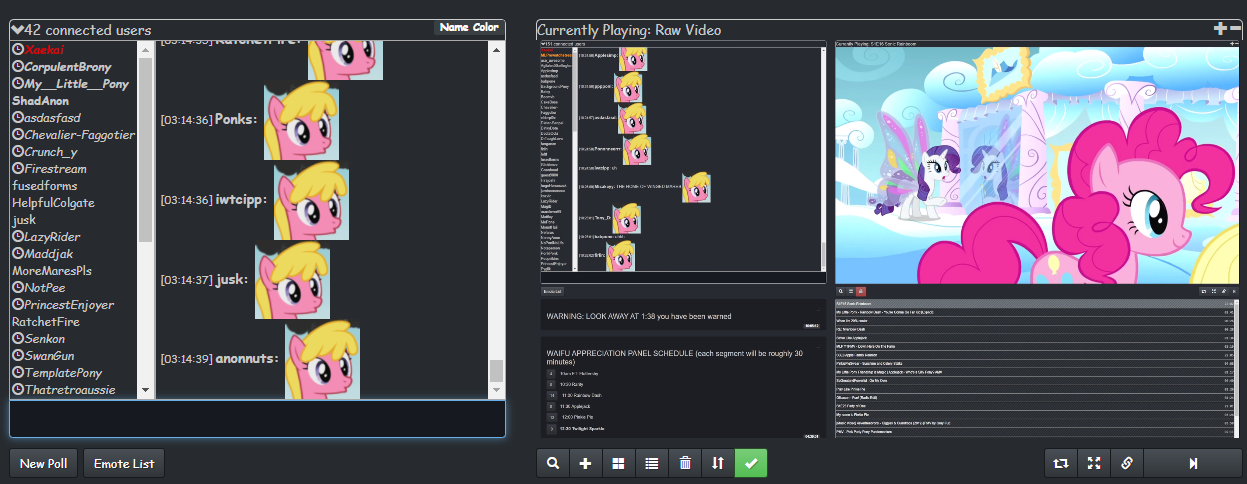Screen dimensions: 1247x484
Task: Click the Name Color button
Action: tap(468, 28)
